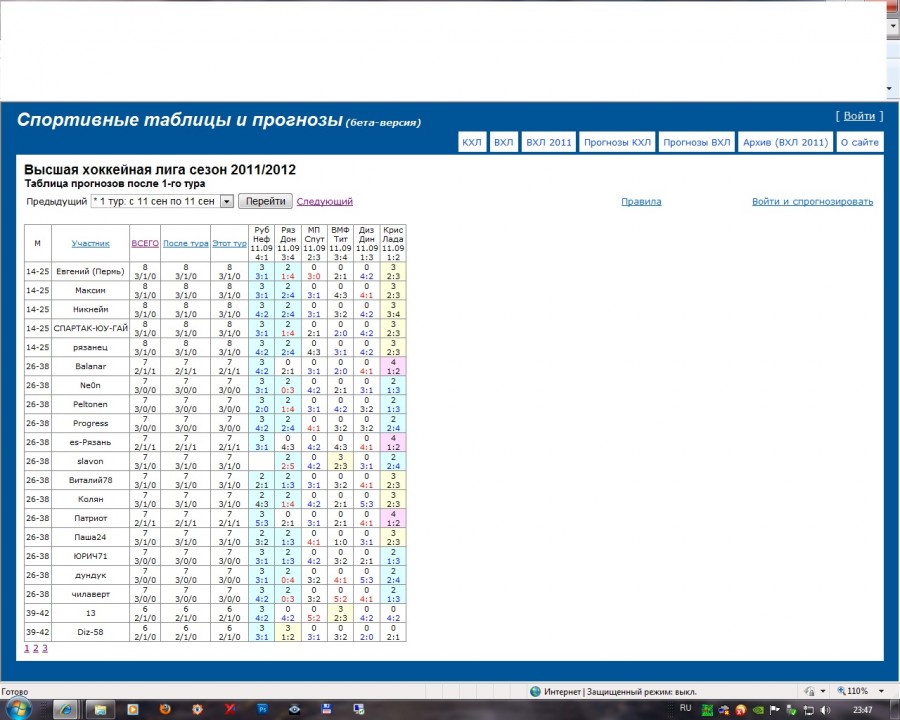
Task: Click the RU language indicator
Action: (685, 708)
